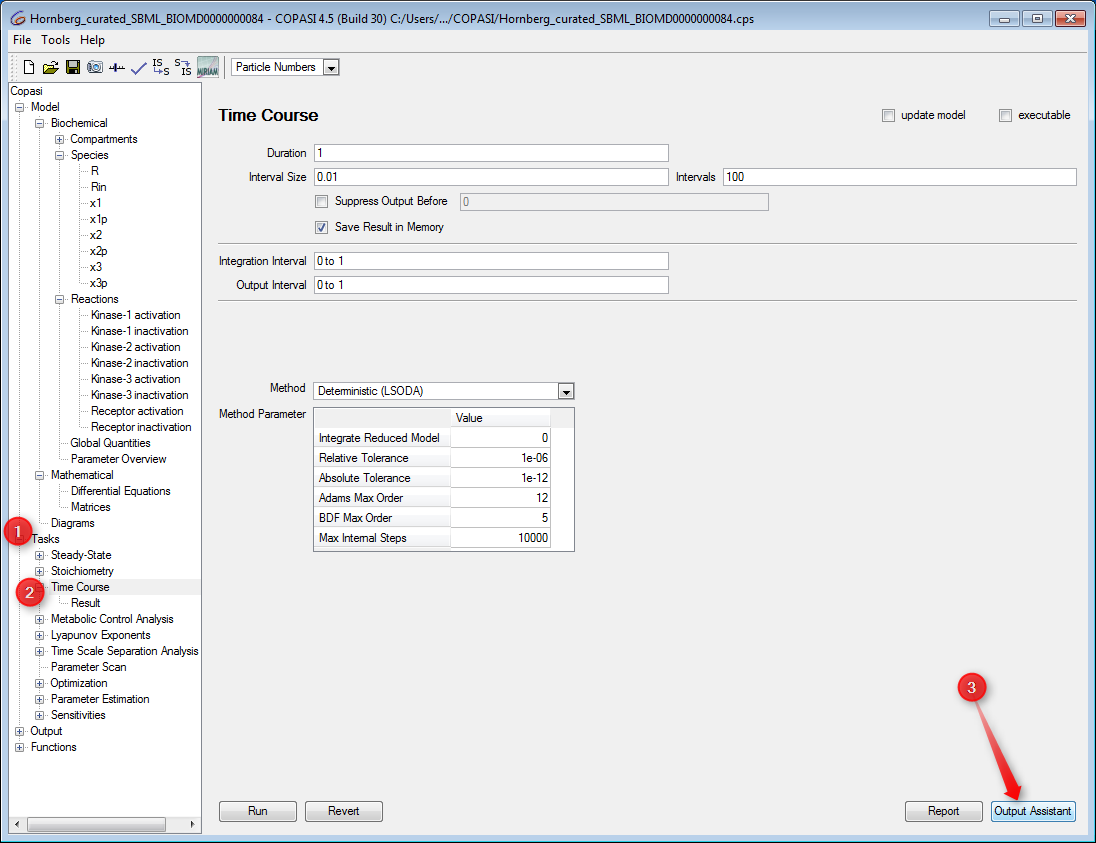The height and width of the screenshot is (843, 1096).
Task: Click the Report button
Action: 944,812
